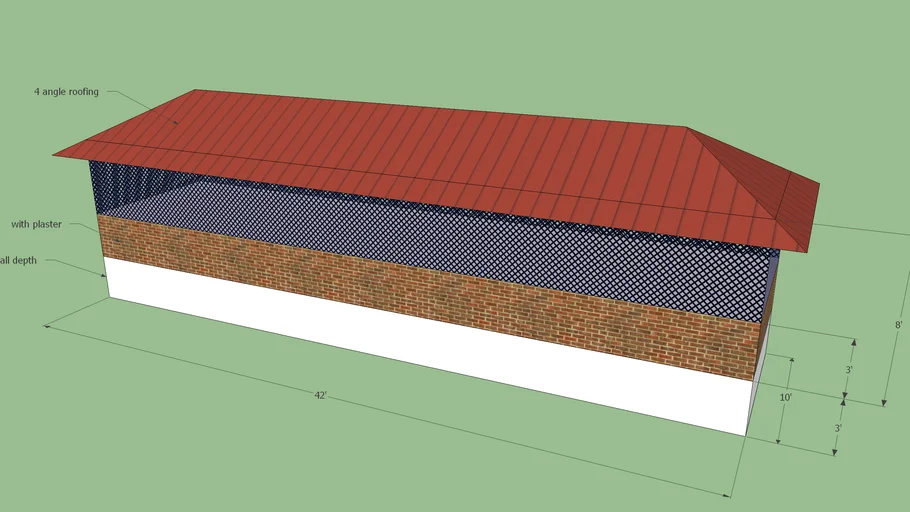
Task: Select the '4 angle roofing' annotation label
Action: [x=66, y=92]
